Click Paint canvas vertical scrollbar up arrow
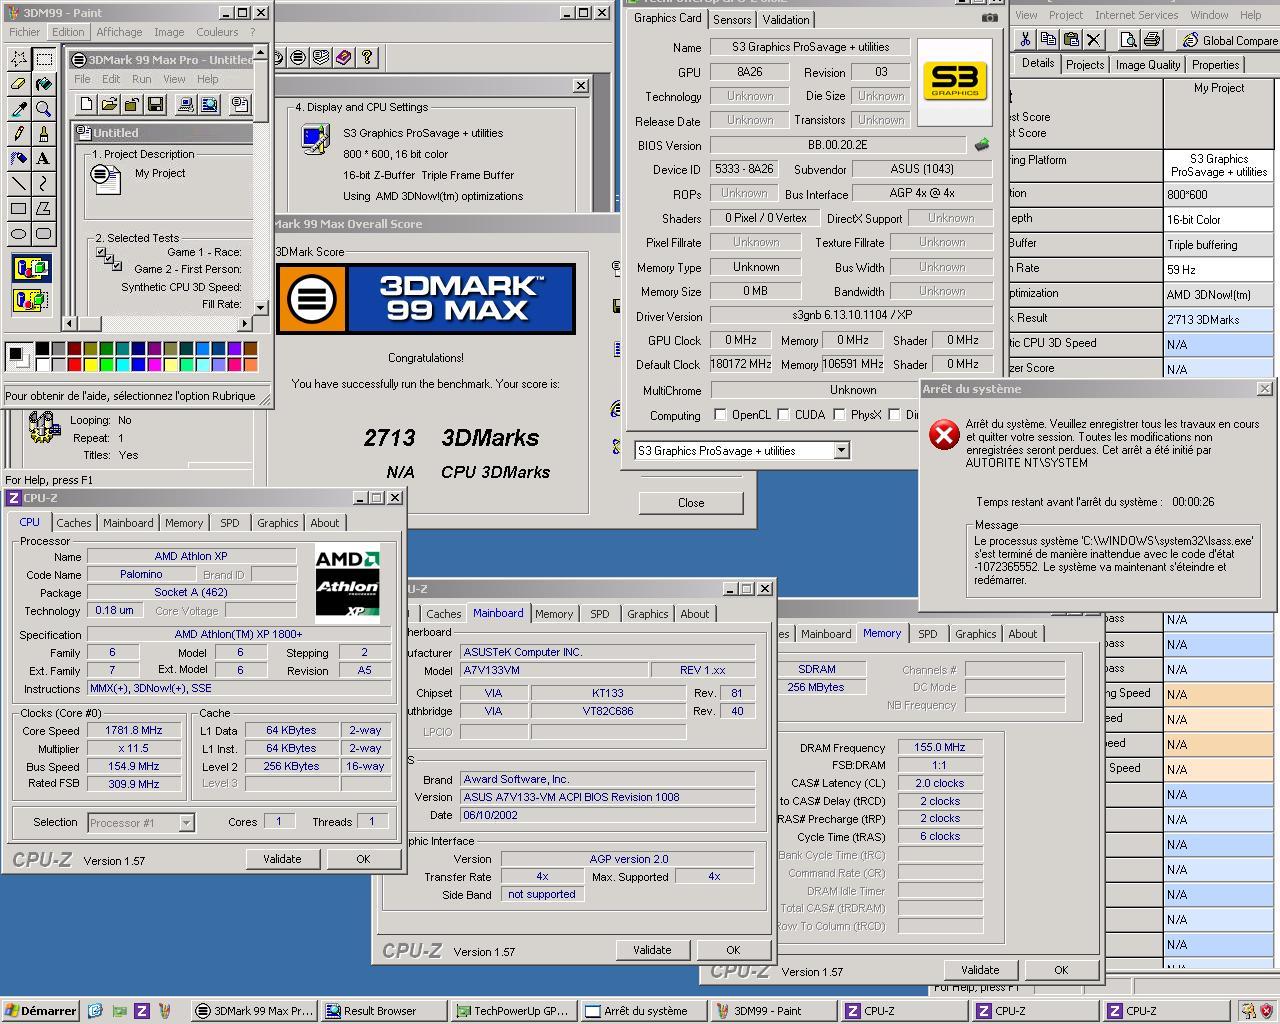Viewport: 1280px width, 1024px height. coord(261,52)
